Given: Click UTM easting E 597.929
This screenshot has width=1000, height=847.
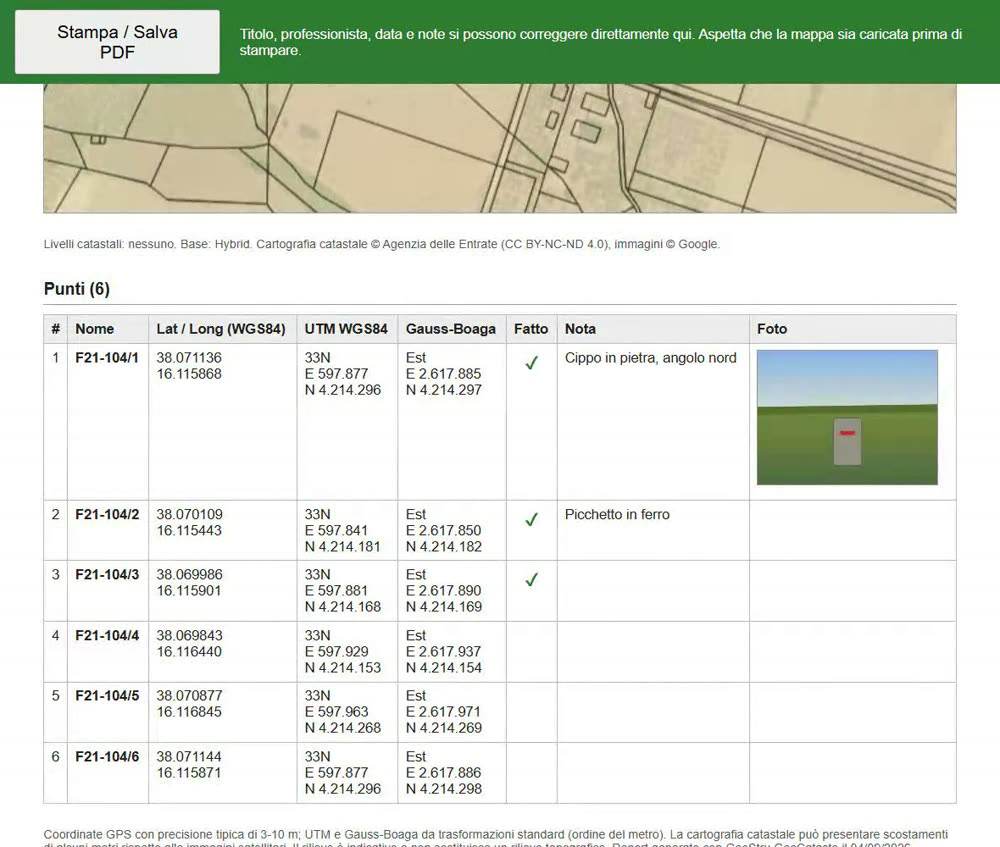Looking at the screenshot, I should point(337,652).
